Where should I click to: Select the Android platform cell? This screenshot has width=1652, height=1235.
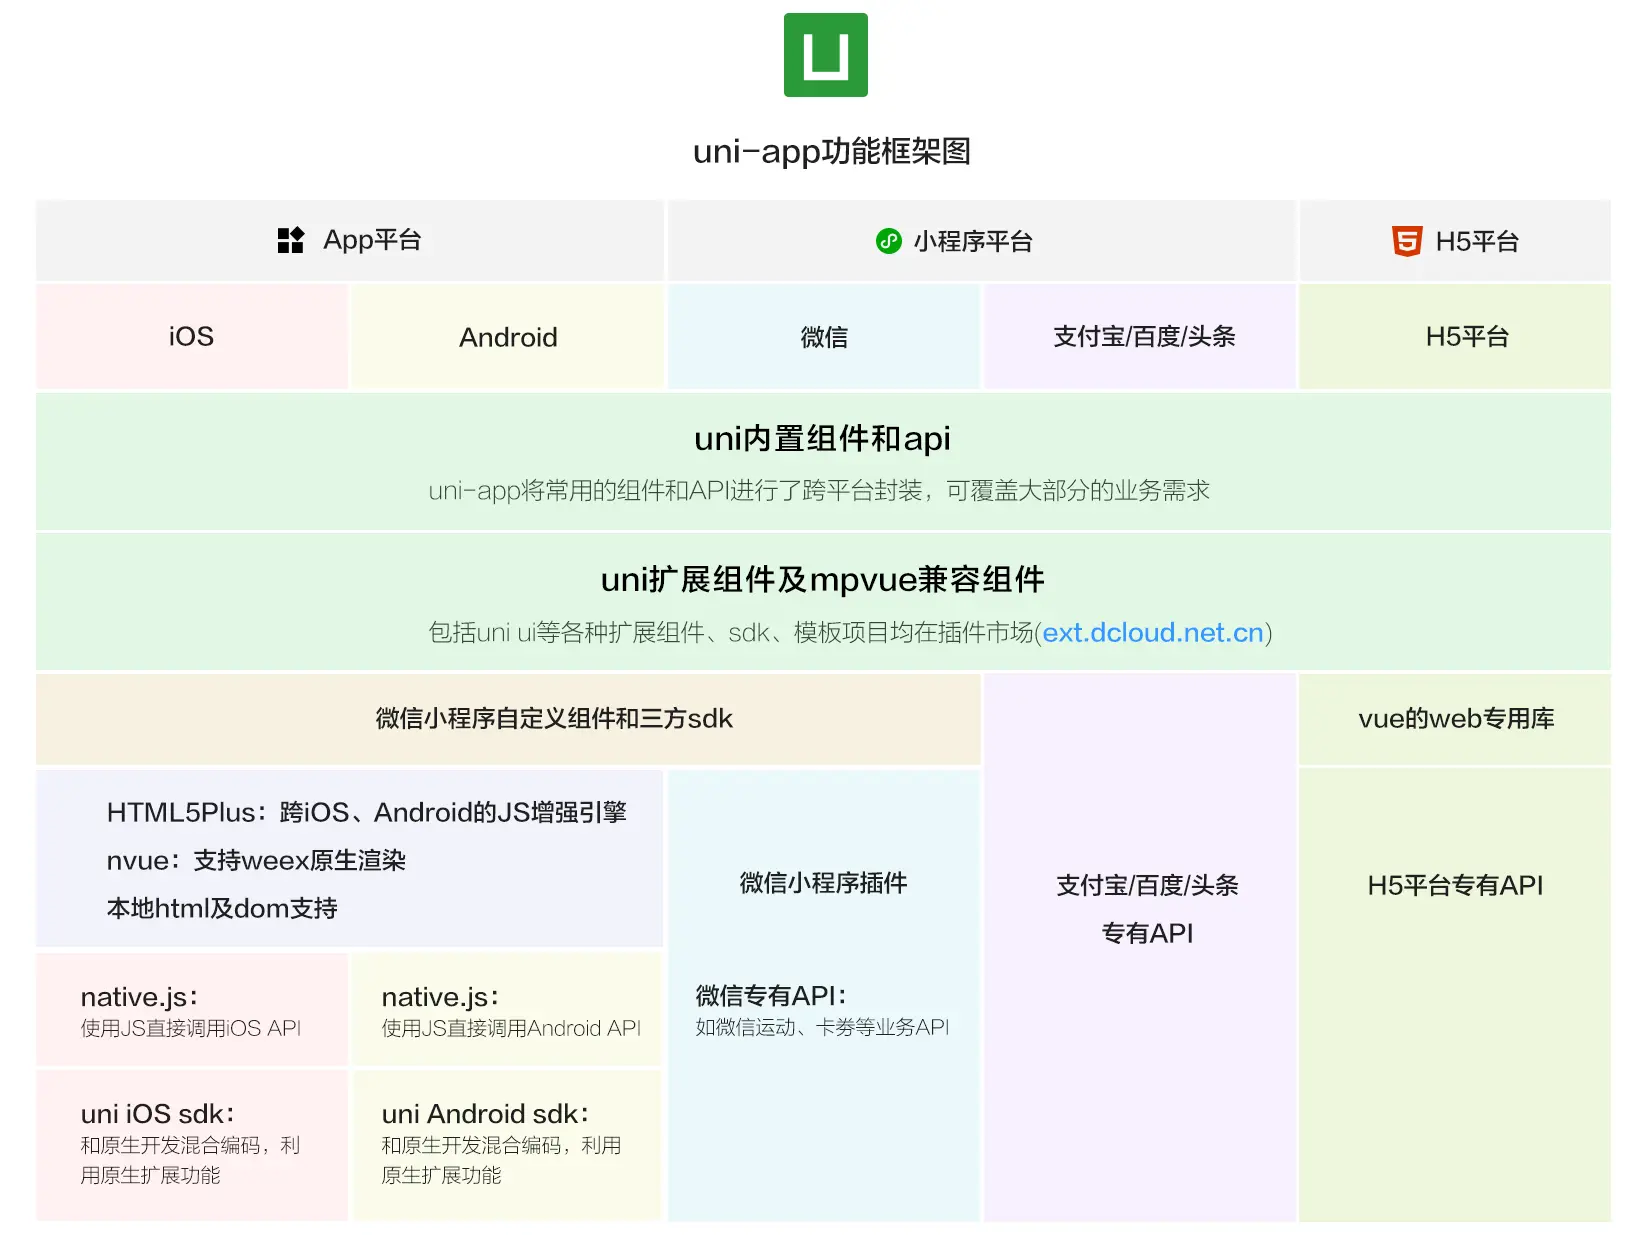point(508,336)
